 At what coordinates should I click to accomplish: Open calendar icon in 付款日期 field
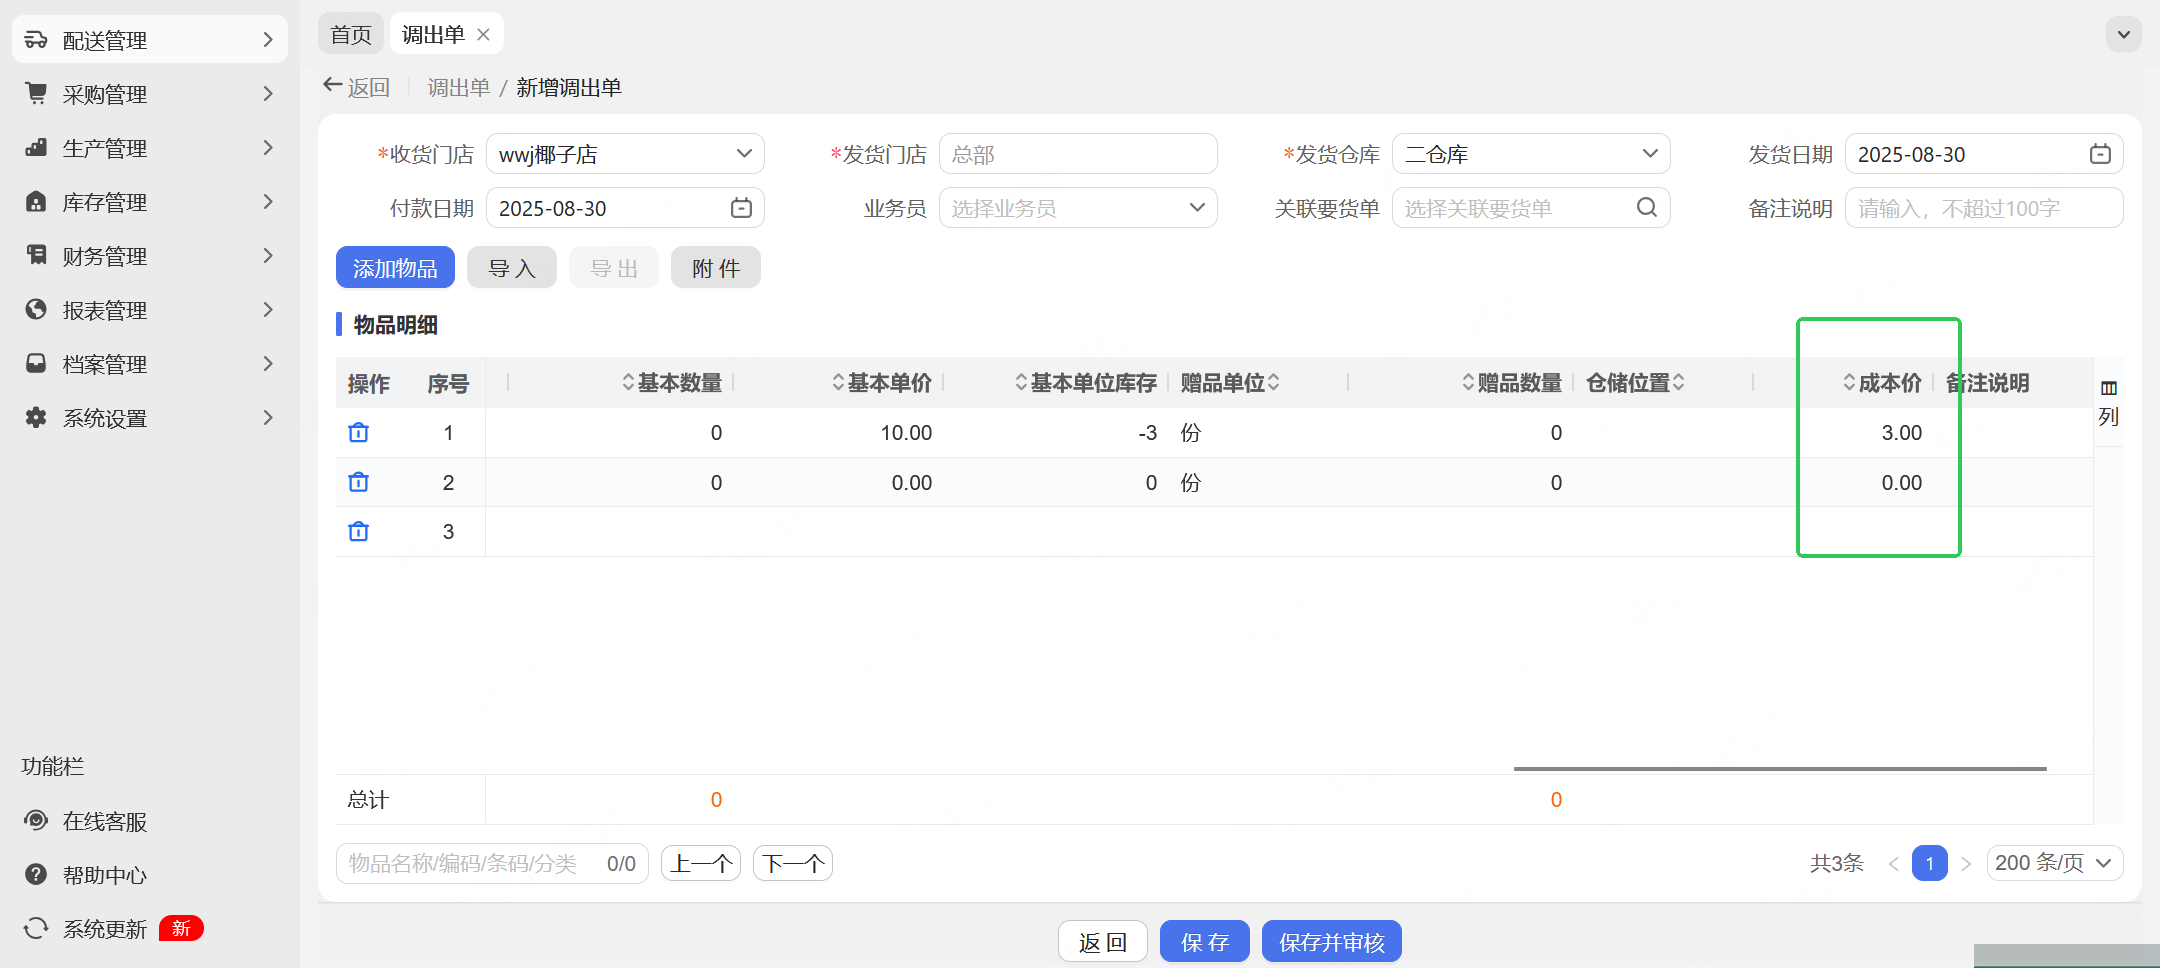741,208
